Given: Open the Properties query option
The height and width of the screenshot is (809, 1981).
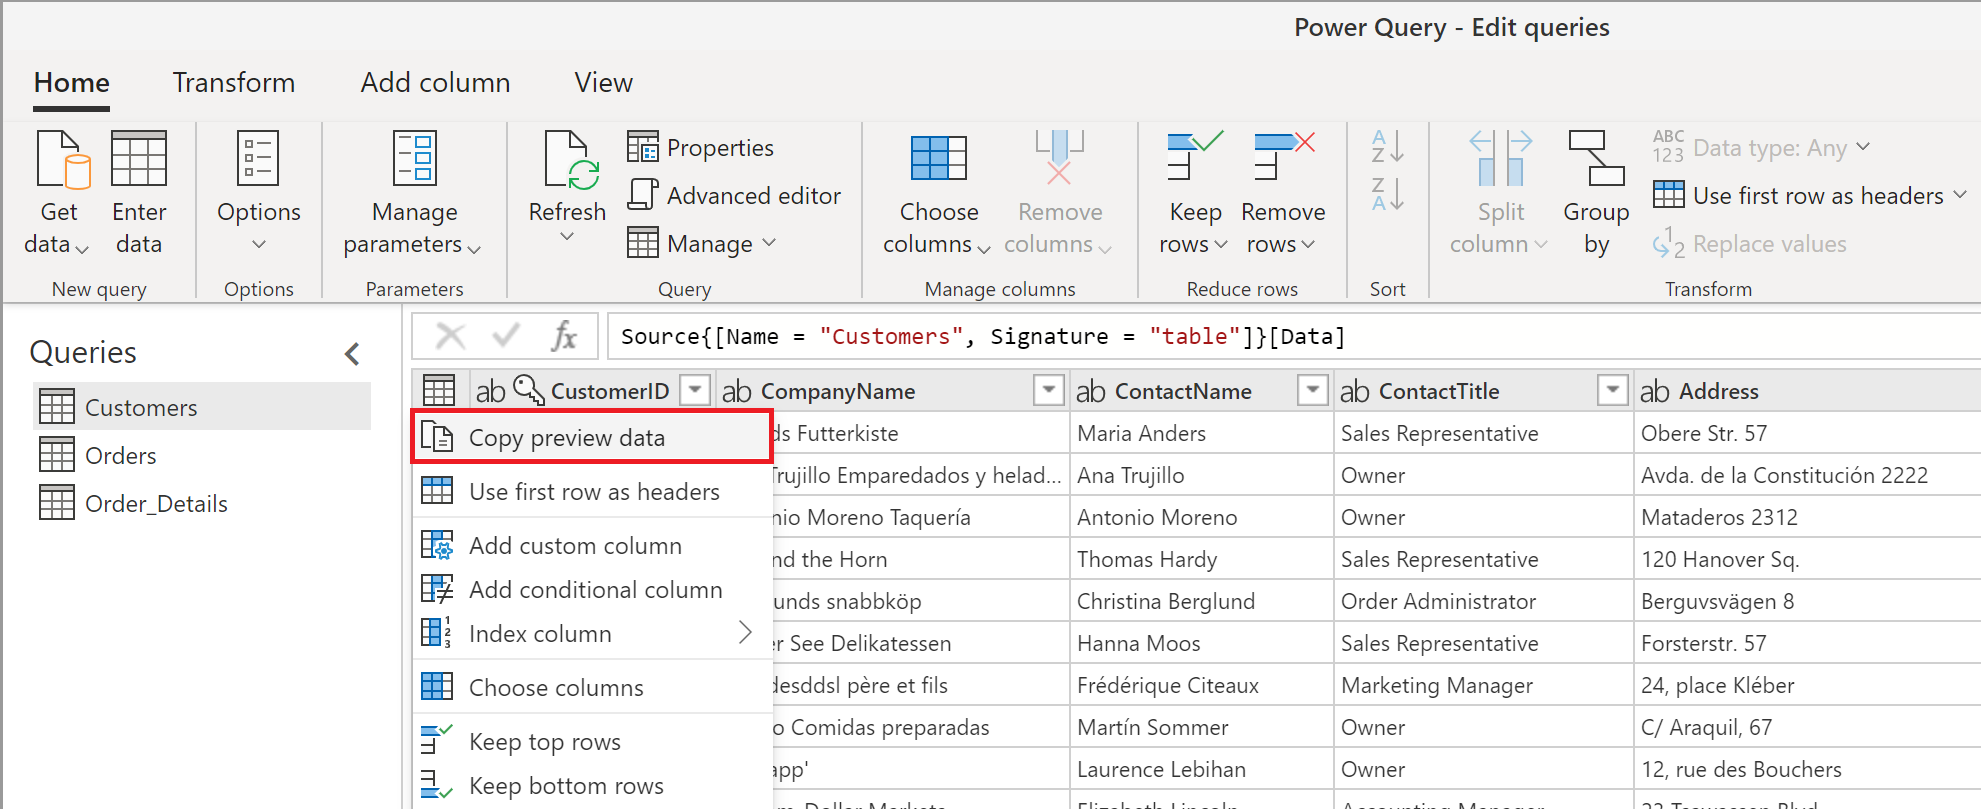Looking at the screenshot, I should (x=701, y=148).
